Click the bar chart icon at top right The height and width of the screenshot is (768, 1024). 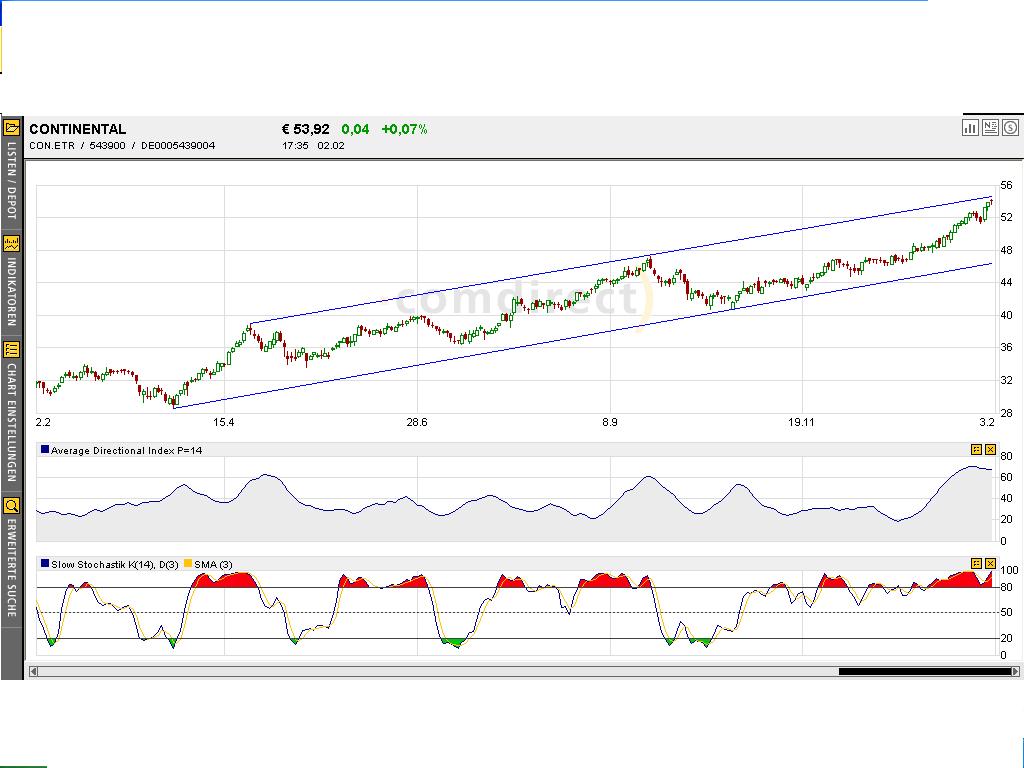pos(970,128)
